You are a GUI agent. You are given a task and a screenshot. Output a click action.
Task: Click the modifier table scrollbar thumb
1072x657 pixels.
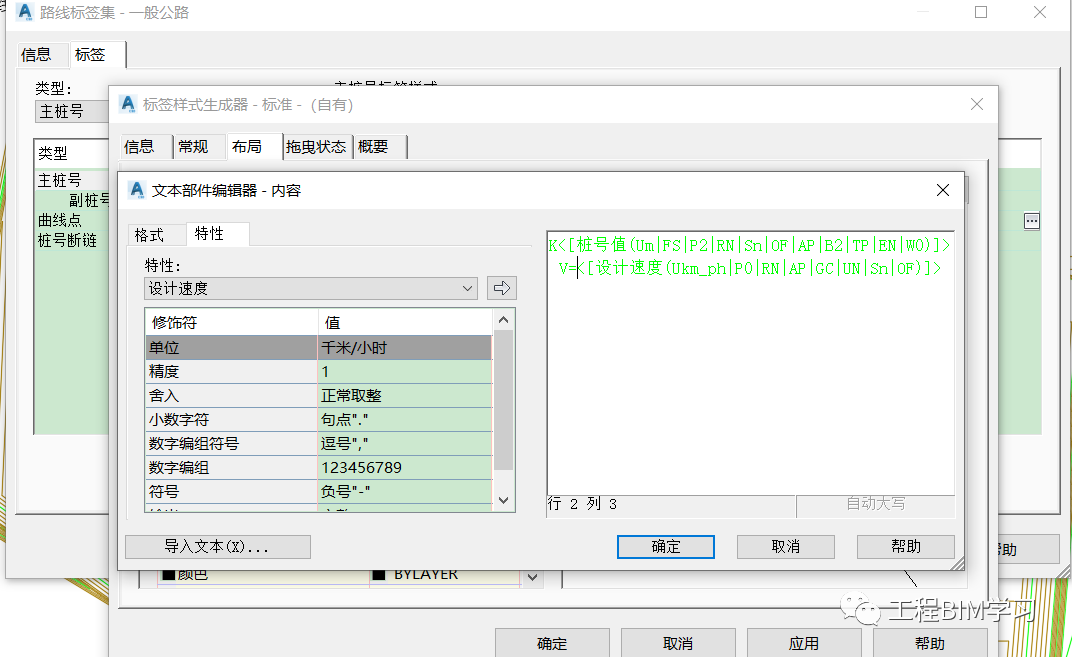coord(503,400)
